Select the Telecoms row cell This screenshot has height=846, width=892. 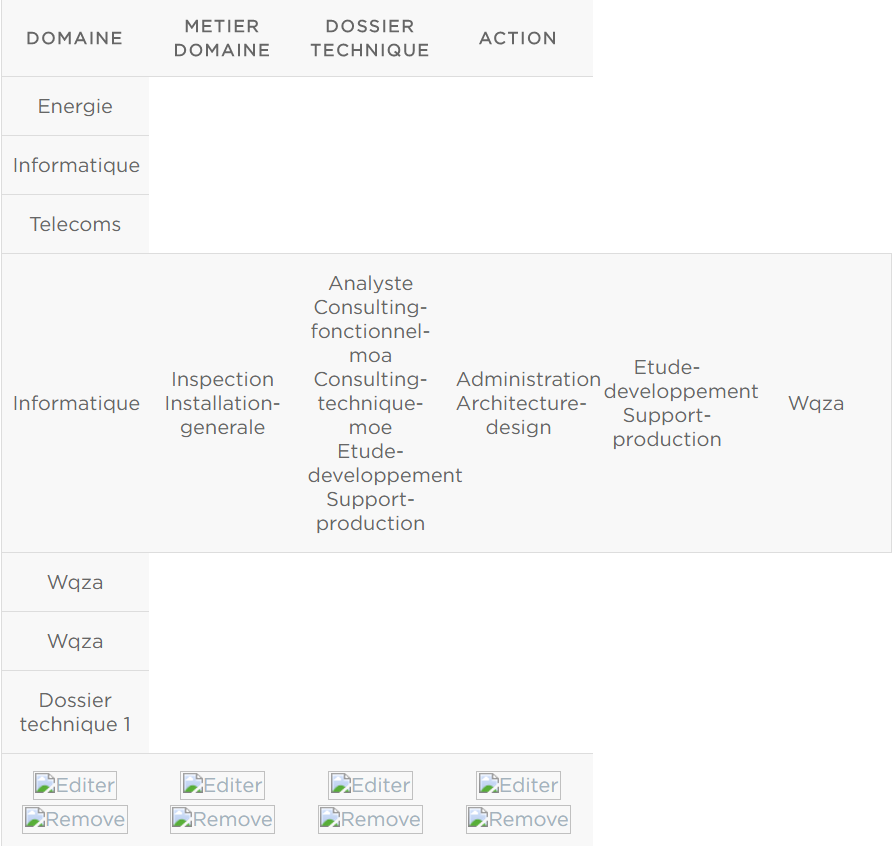pos(75,224)
